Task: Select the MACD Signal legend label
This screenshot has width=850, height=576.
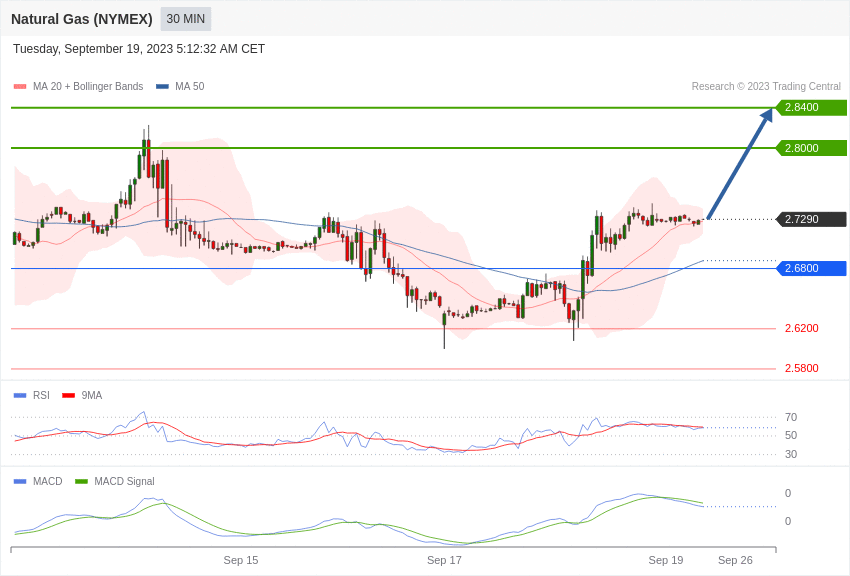Action: point(124,482)
